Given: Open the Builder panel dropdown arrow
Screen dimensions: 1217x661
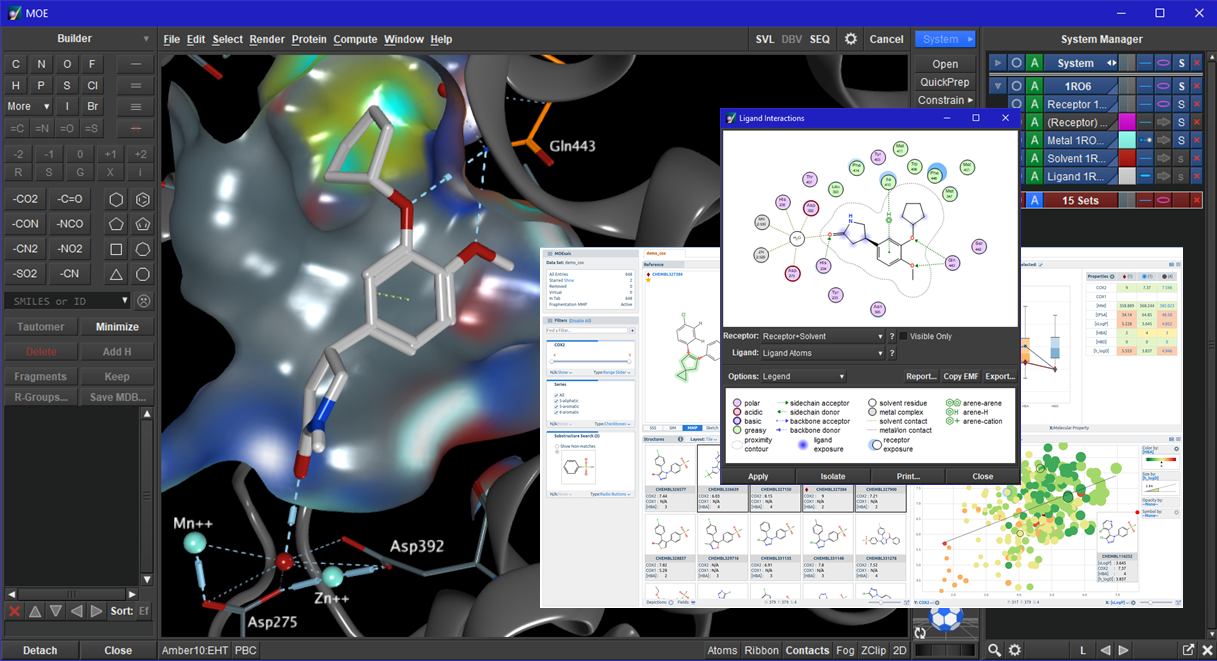Looking at the screenshot, I should click(x=147, y=39).
